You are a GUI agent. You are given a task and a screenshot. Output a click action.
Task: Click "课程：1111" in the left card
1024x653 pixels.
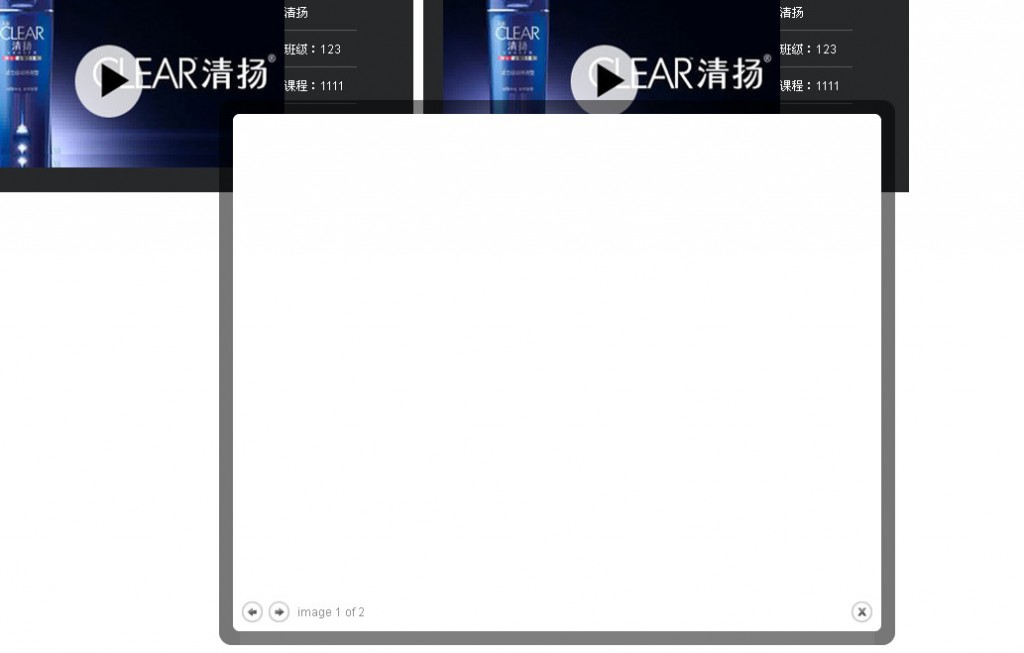pyautogui.click(x=314, y=86)
